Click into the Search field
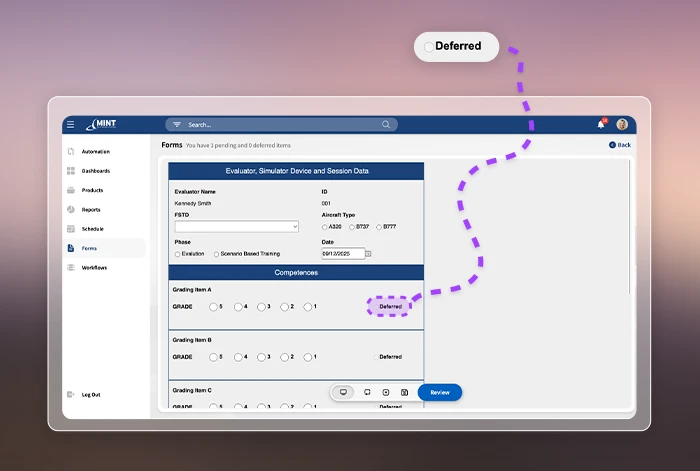700x471 pixels. [x=281, y=125]
